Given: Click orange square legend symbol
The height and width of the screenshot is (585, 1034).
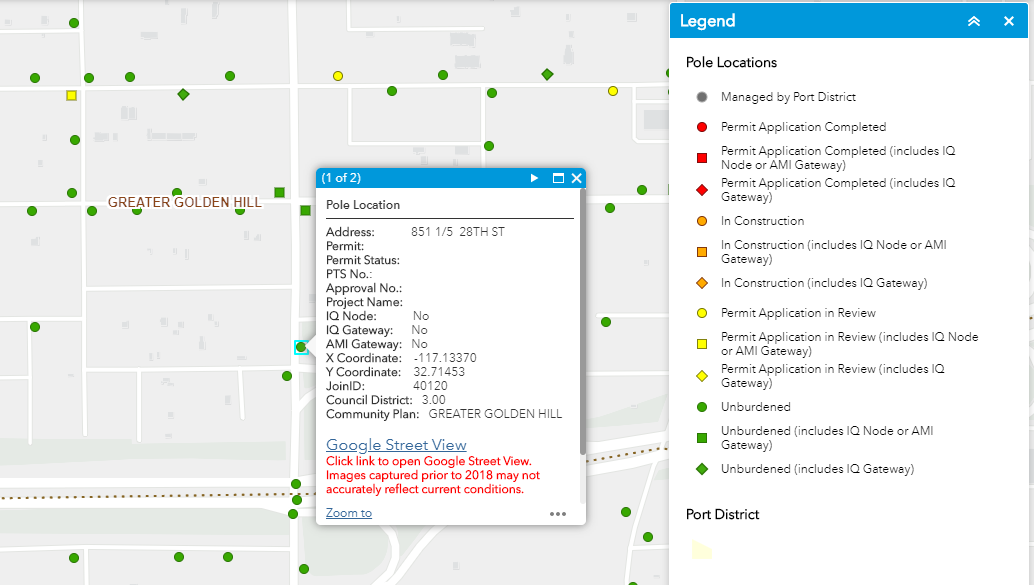Looking at the screenshot, I should [x=702, y=252].
